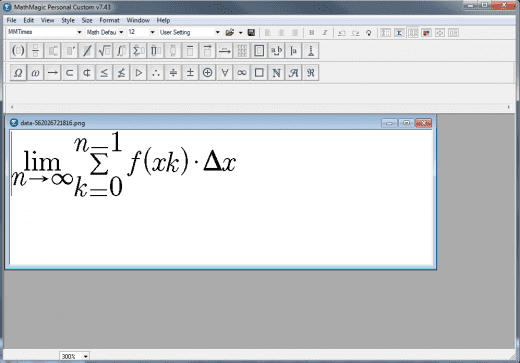Click the k=0 lower limit in the equation
The width and height of the screenshot is (520, 363).
(98, 187)
